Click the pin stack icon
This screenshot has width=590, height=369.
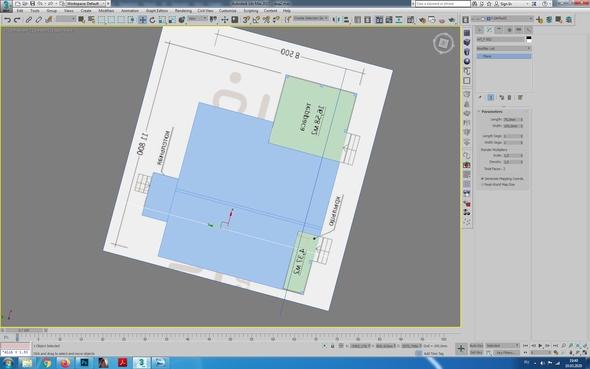click(x=480, y=97)
